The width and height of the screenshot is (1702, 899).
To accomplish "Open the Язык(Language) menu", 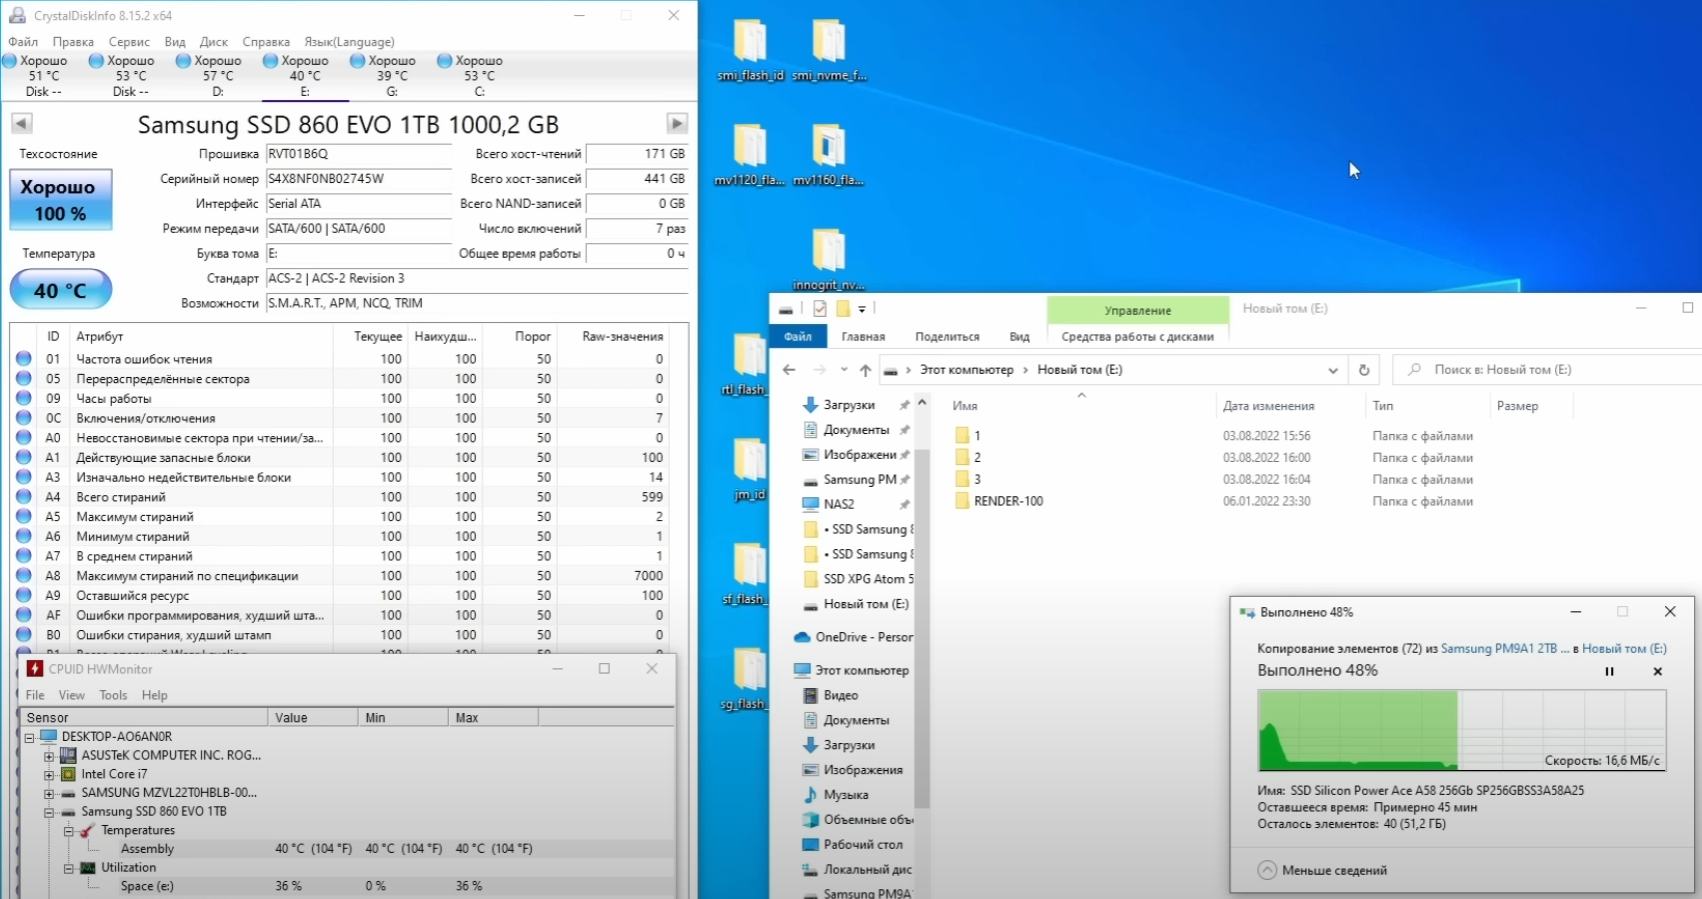I will pos(350,42).
